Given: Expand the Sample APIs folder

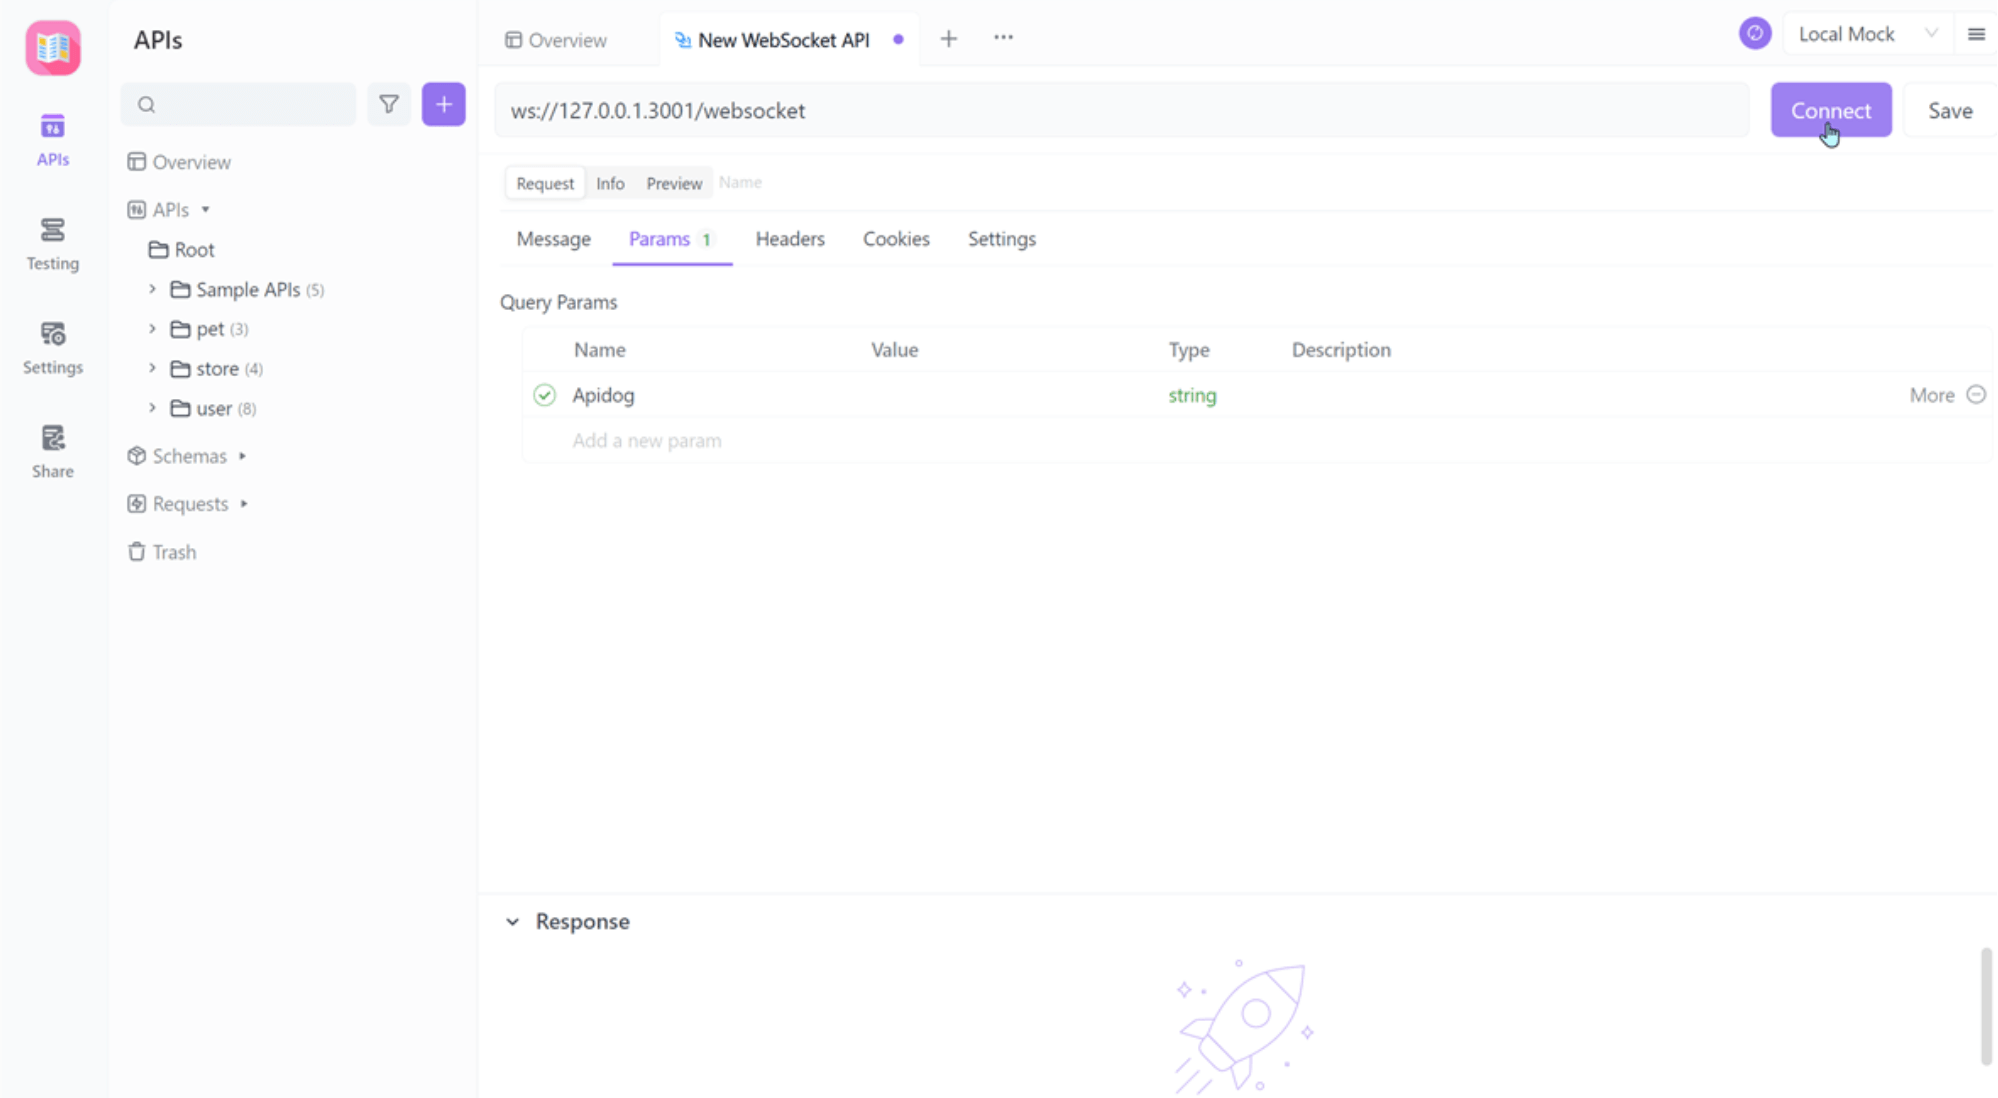Looking at the screenshot, I should click(x=150, y=288).
